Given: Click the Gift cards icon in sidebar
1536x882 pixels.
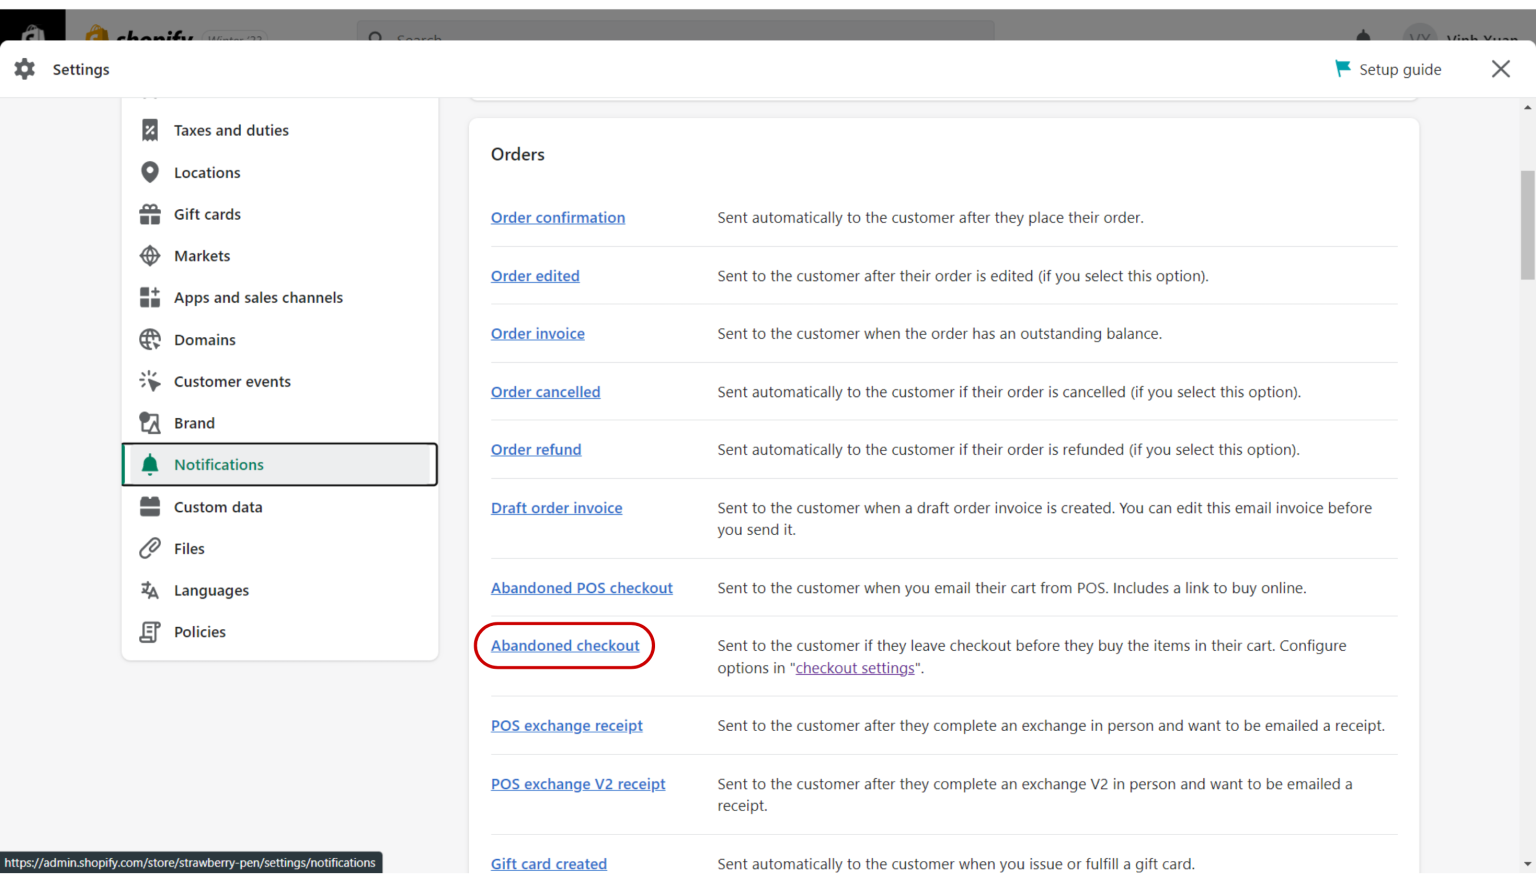Looking at the screenshot, I should 150,214.
